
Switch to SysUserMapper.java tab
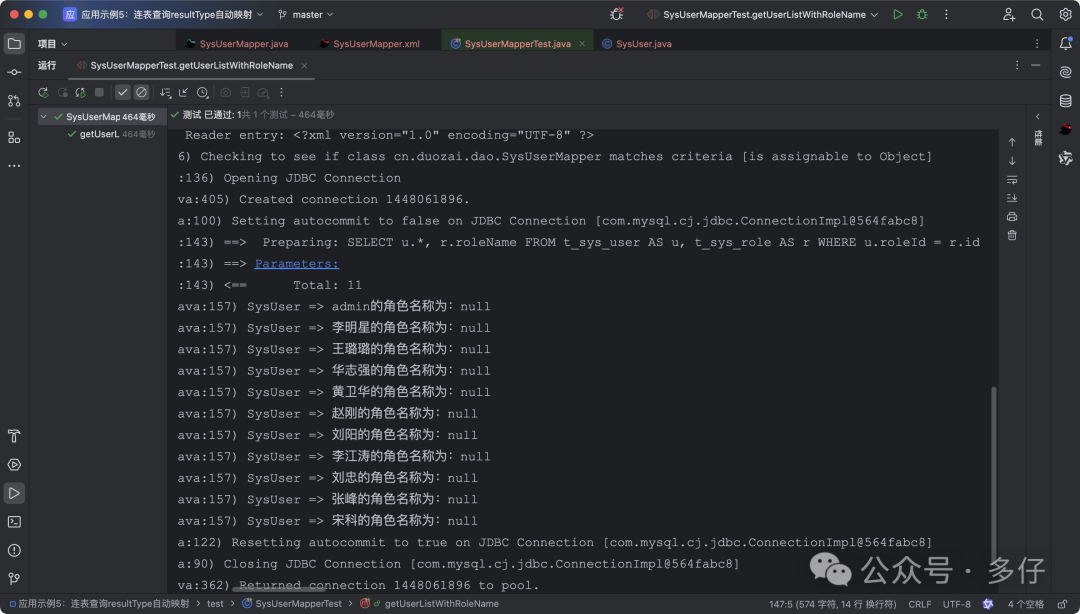click(x=237, y=43)
